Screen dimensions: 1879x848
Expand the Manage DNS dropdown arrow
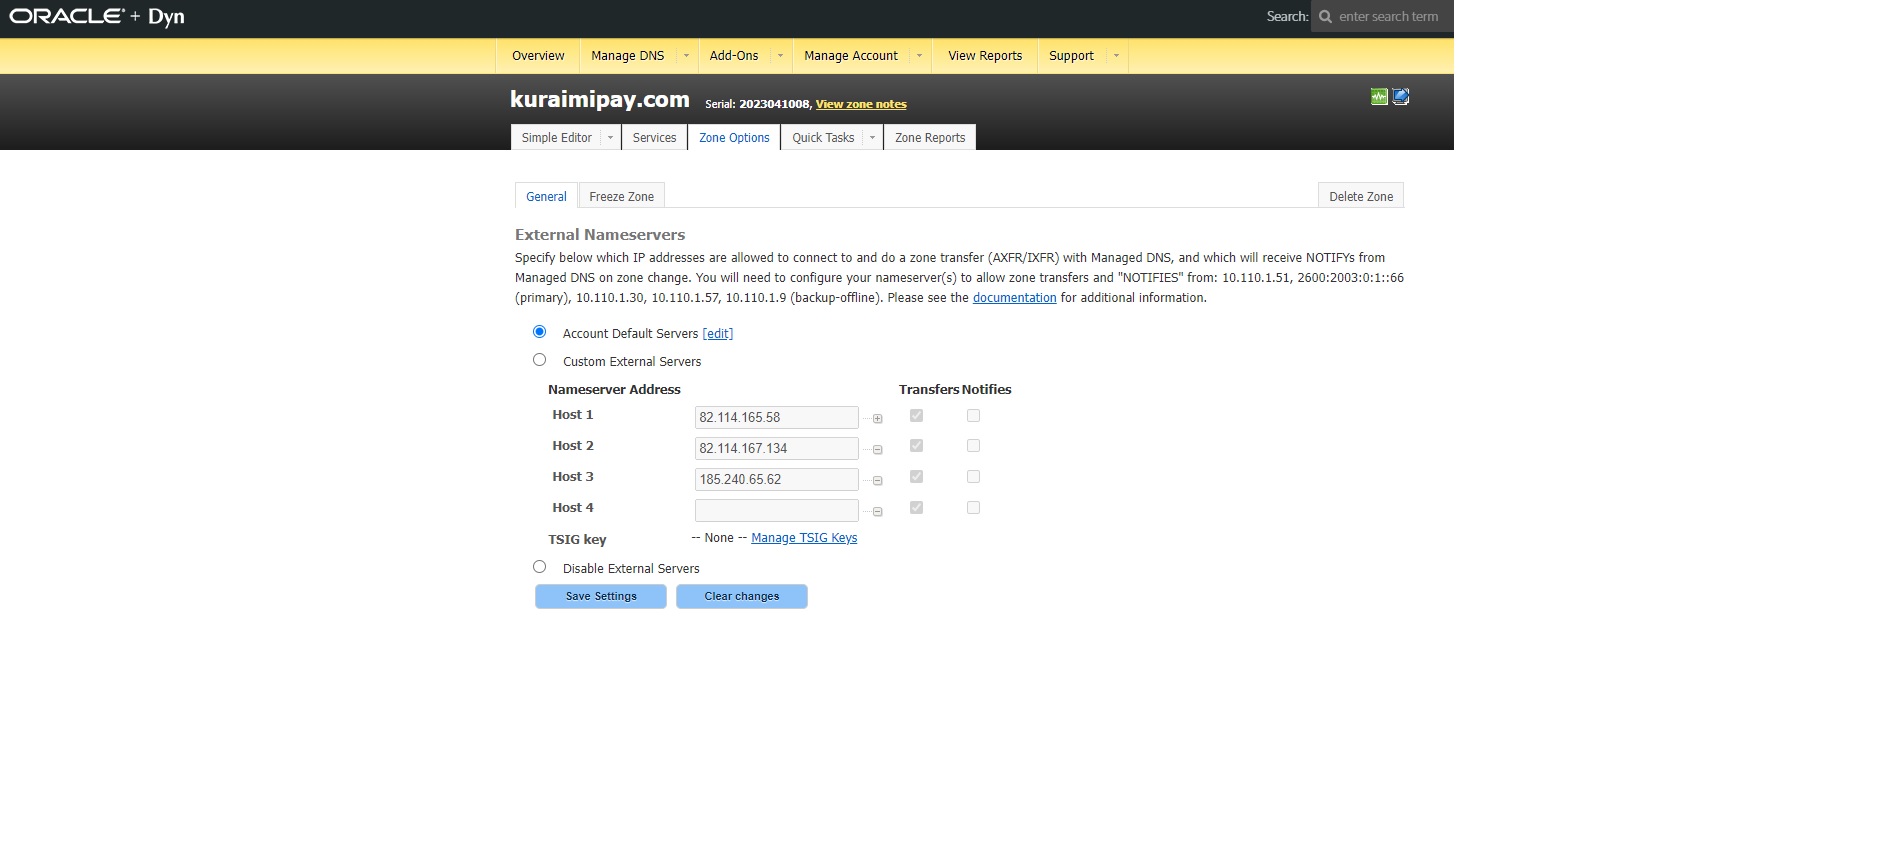[686, 56]
